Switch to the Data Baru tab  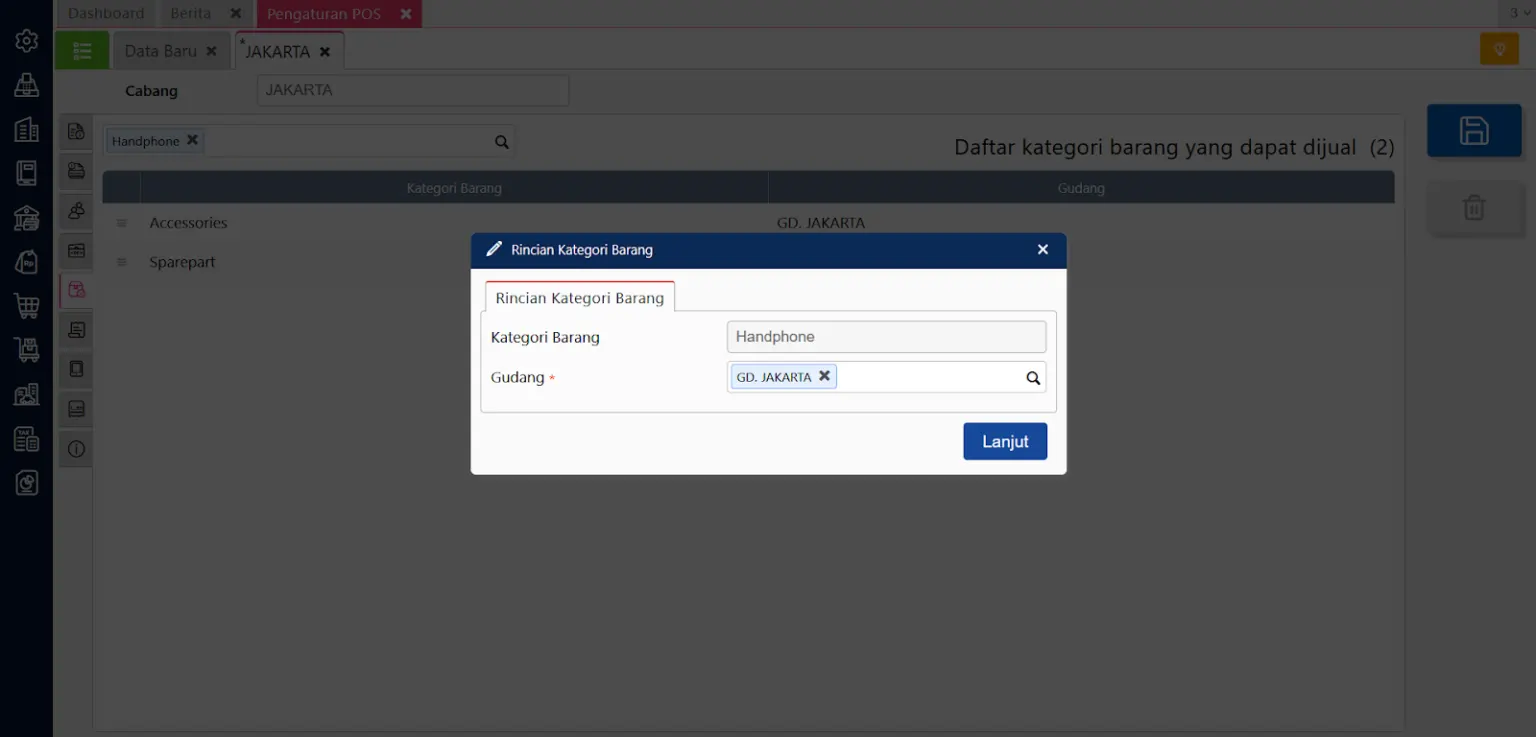[x=160, y=51]
